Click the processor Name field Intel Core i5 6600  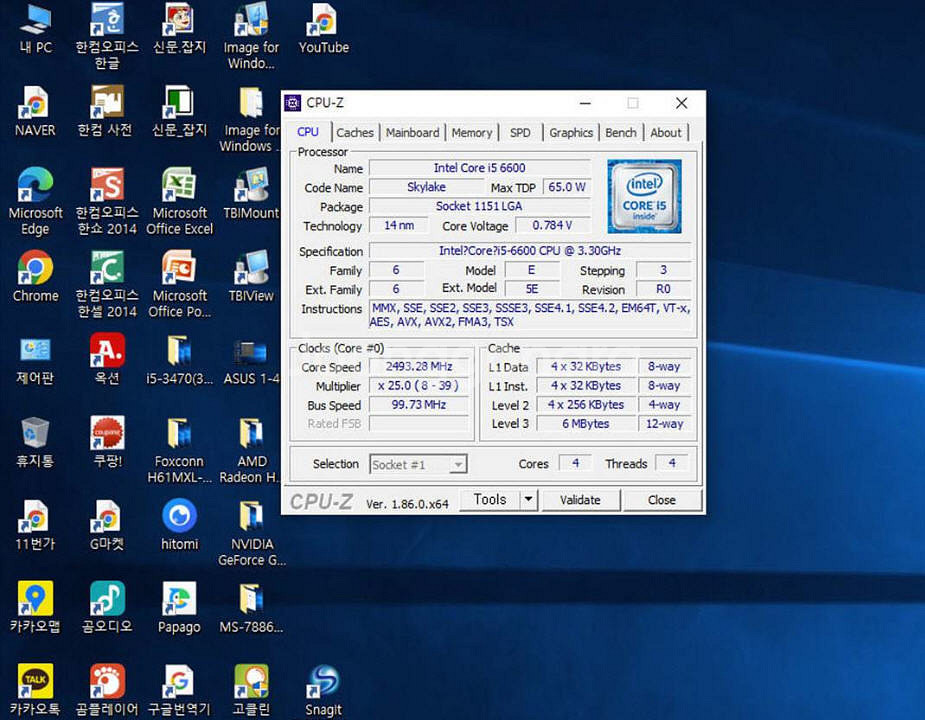point(479,168)
